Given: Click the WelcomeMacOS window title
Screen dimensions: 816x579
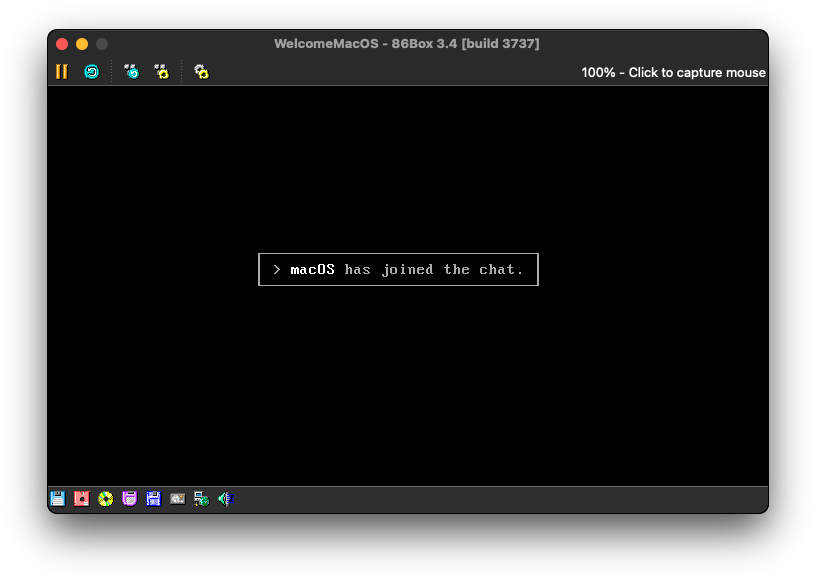Looking at the screenshot, I should (x=407, y=44).
